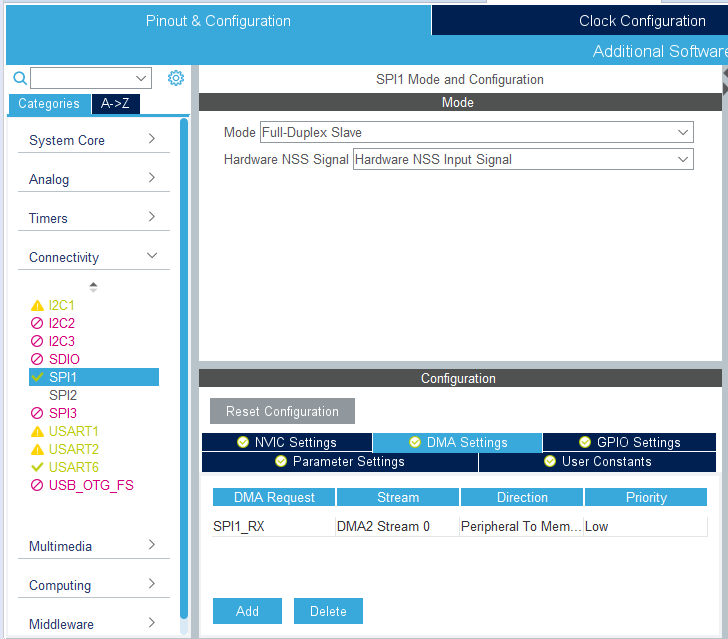This screenshot has height=639, width=728.
Task: Select the USB_OTG_FS peripheral
Action: coord(91,485)
